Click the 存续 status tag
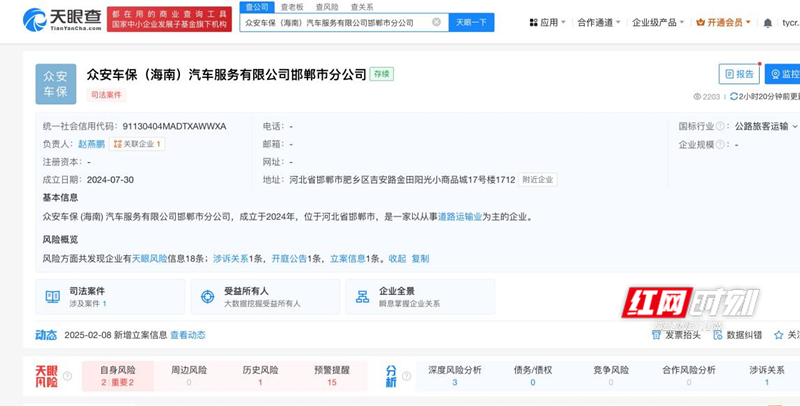800x406 pixels. pos(382,74)
